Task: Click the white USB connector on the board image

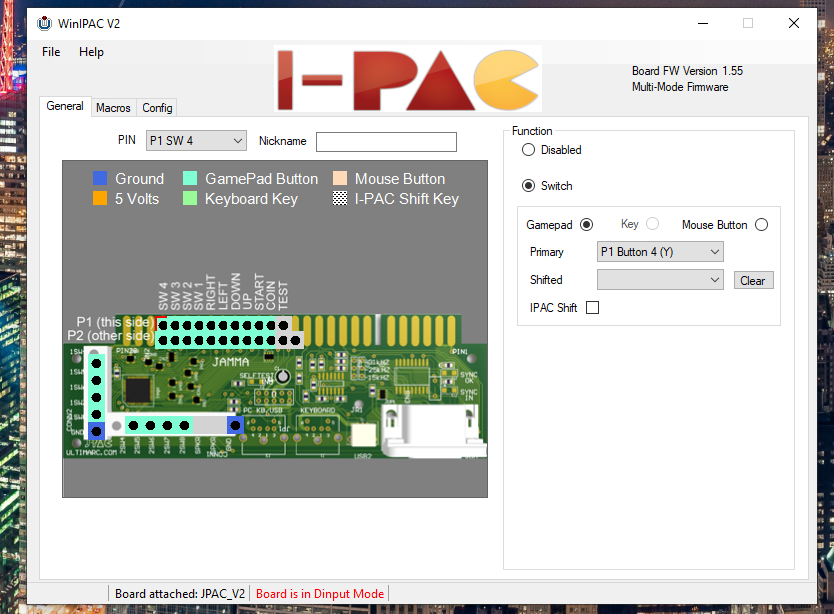Action: (363, 435)
